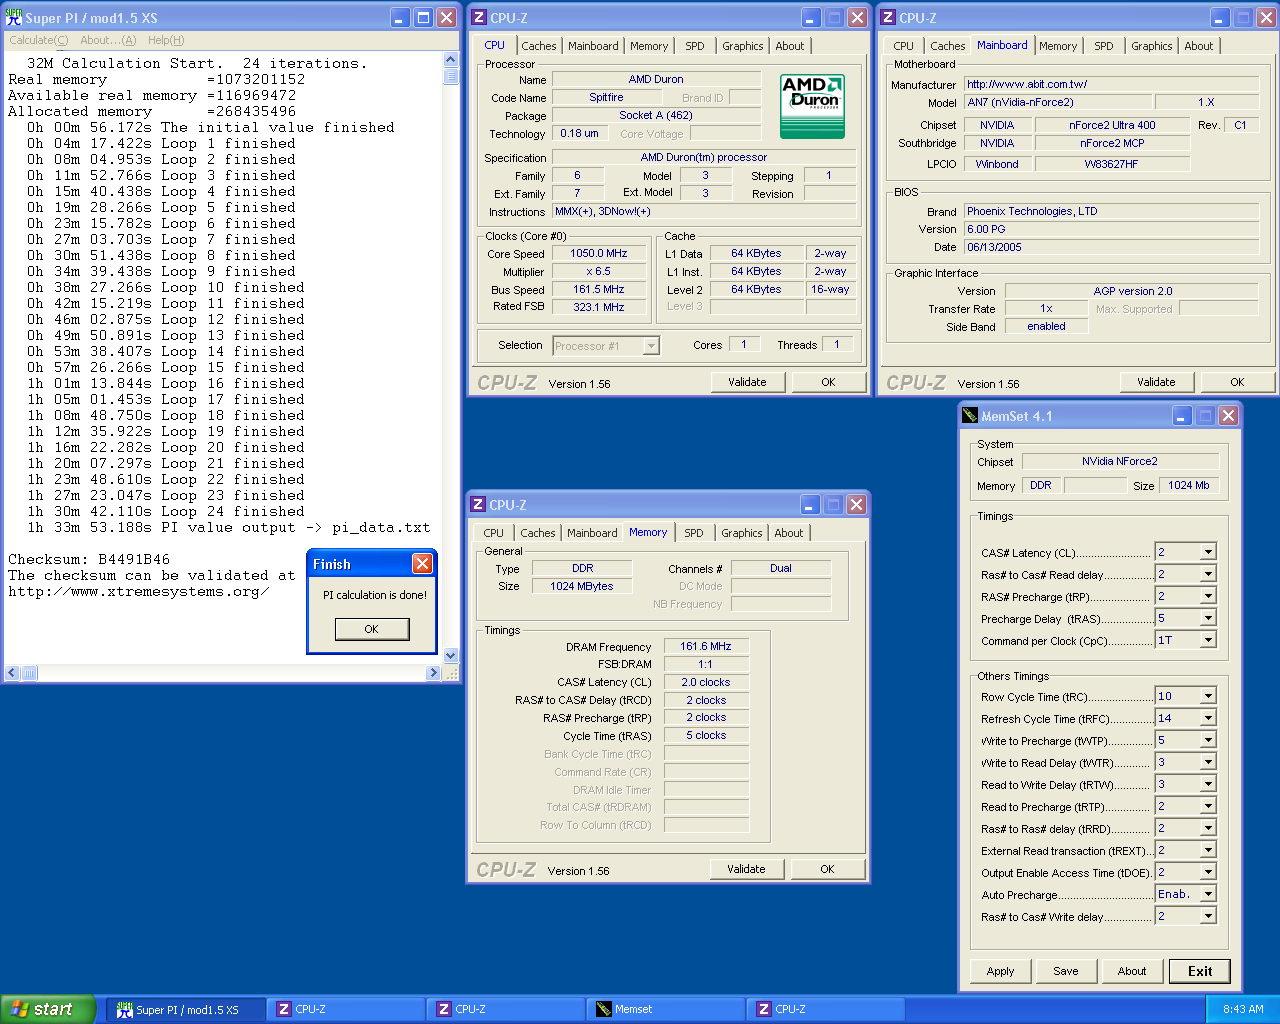Open the Read to Precharge (tRTP) dropdown
1280x1024 pixels.
[x=1208, y=806]
